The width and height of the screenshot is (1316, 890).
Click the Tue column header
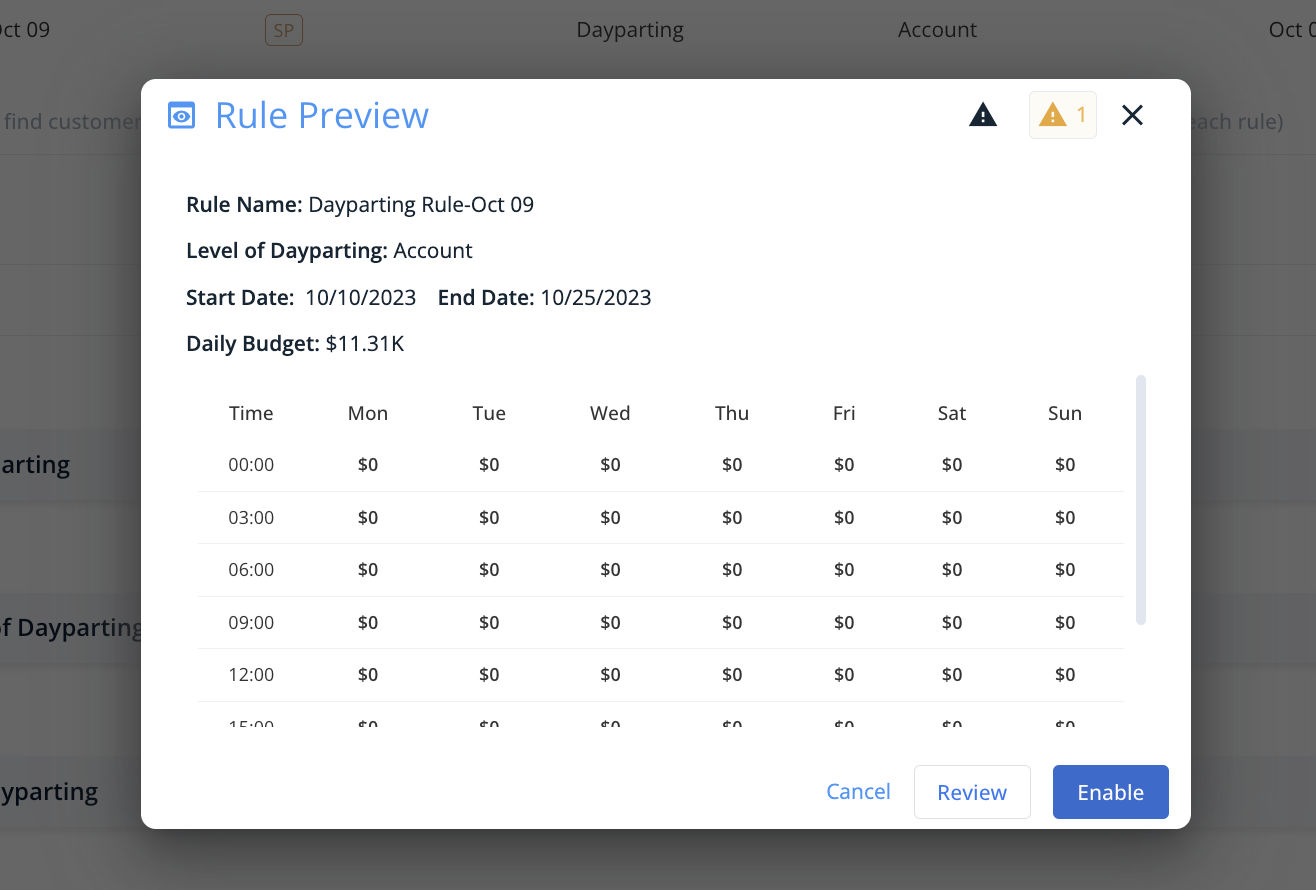(x=489, y=413)
